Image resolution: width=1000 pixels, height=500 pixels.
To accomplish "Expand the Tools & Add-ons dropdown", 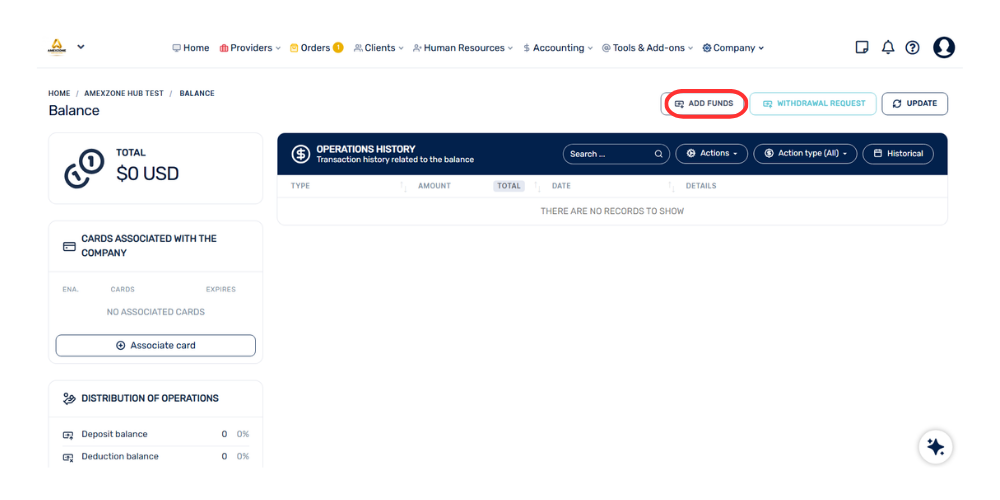I will click(x=647, y=48).
